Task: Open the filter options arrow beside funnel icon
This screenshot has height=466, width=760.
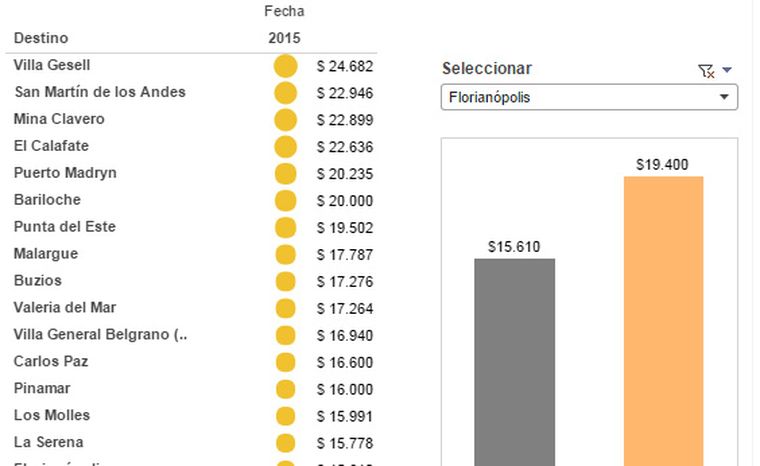Action: (727, 70)
